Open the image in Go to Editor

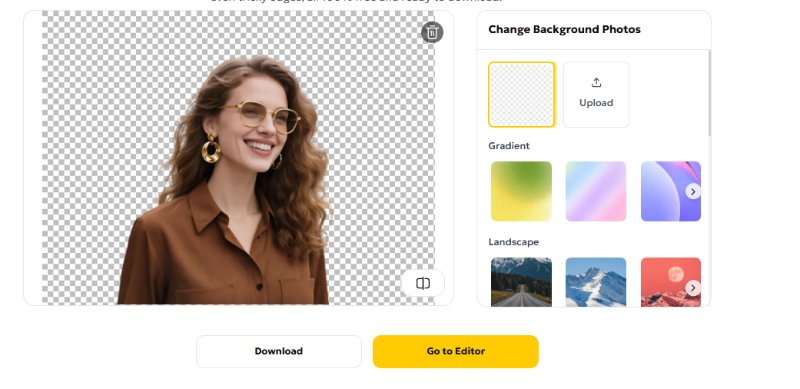pos(456,351)
